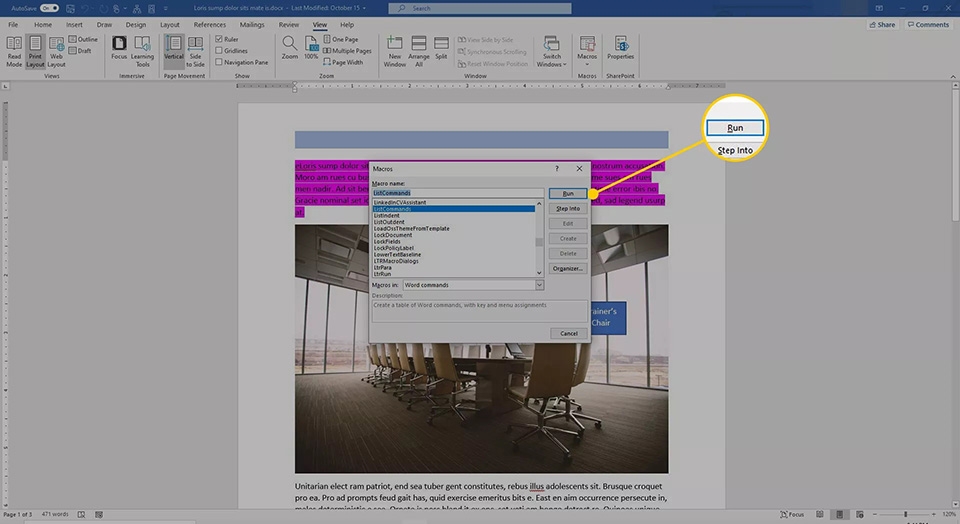Select Vertical page movement
The image size is (960, 524).
click(174, 49)
